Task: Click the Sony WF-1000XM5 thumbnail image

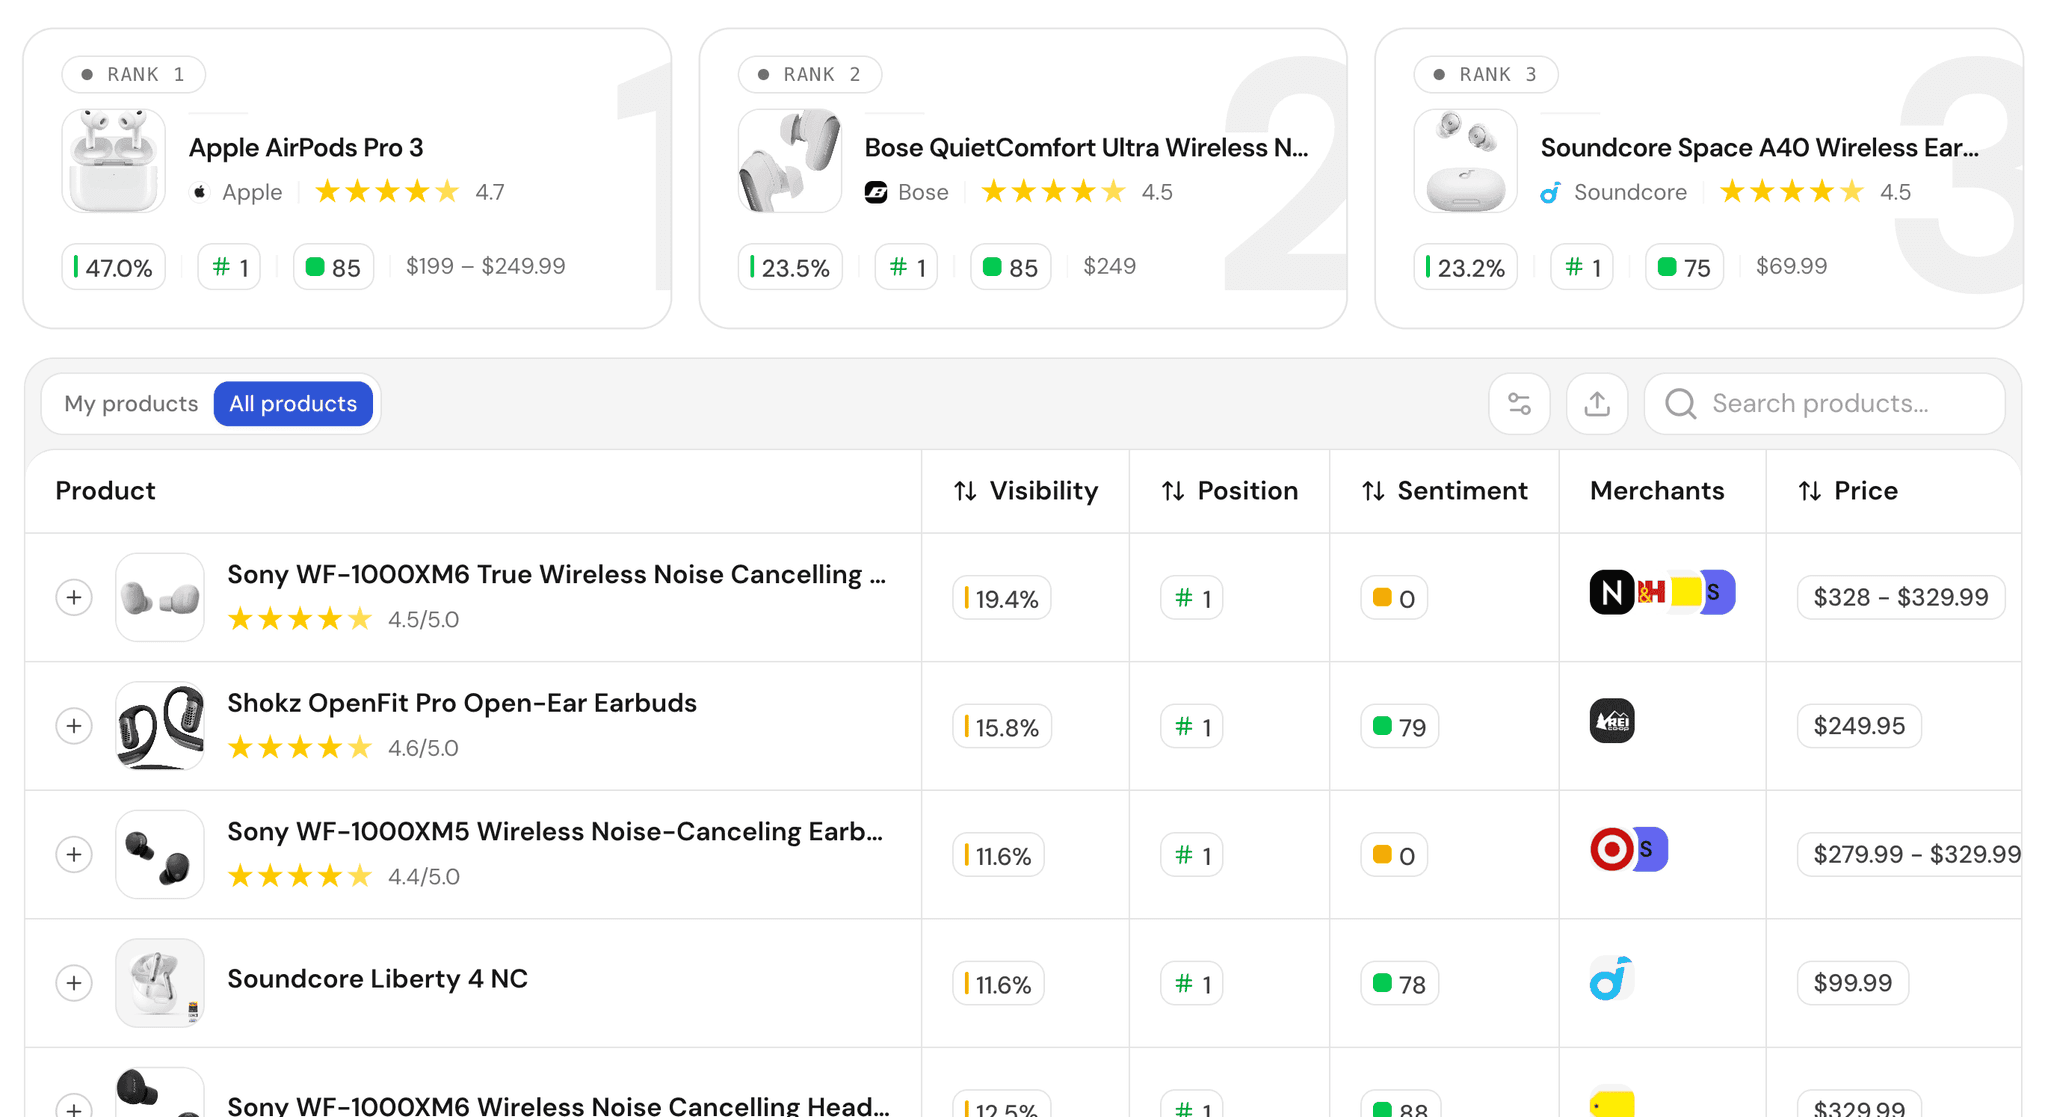Action: pyautogui.click(x=160, y=855)
